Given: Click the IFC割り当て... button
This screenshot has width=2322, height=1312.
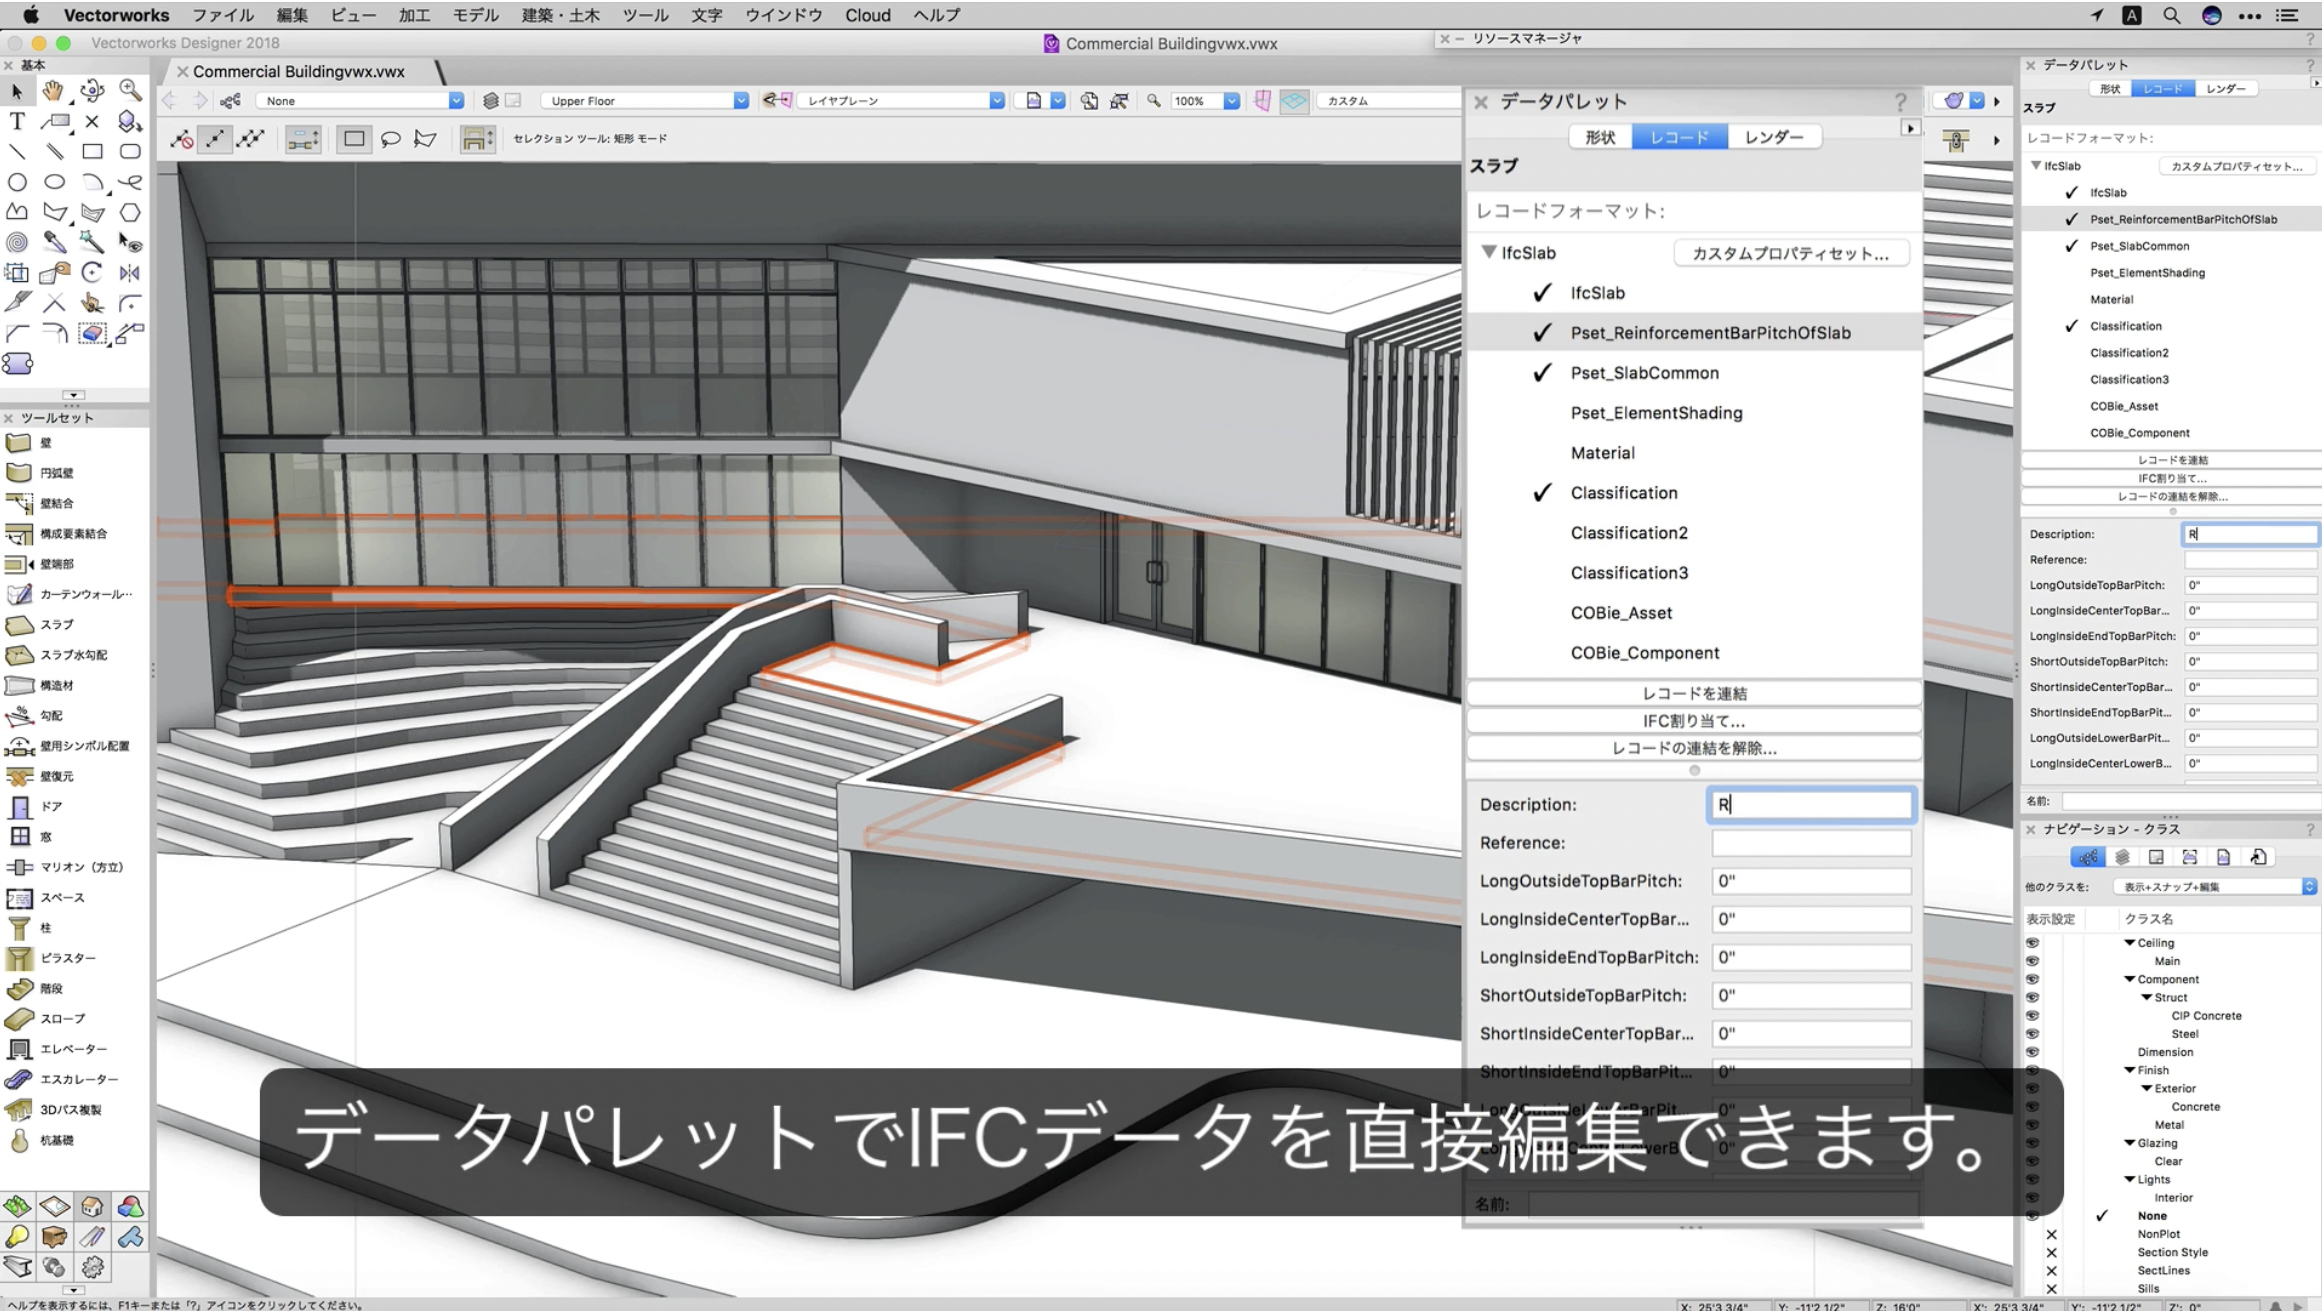Looking at the screenshot, I should pos(1693,721).
